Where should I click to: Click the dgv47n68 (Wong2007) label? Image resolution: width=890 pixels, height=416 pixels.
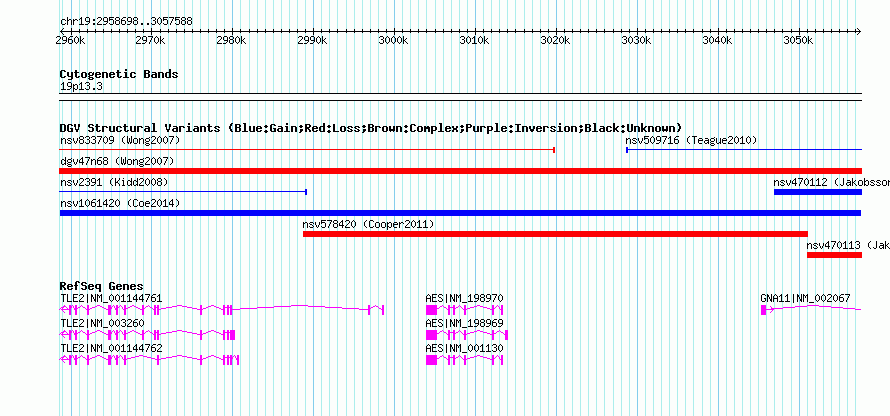coord(117,161)
